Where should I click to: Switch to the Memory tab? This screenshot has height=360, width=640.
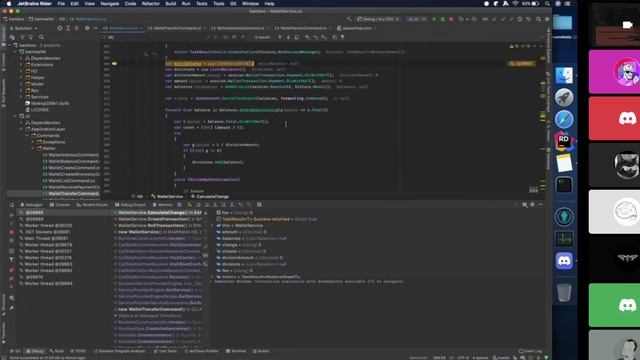[162, 205]
